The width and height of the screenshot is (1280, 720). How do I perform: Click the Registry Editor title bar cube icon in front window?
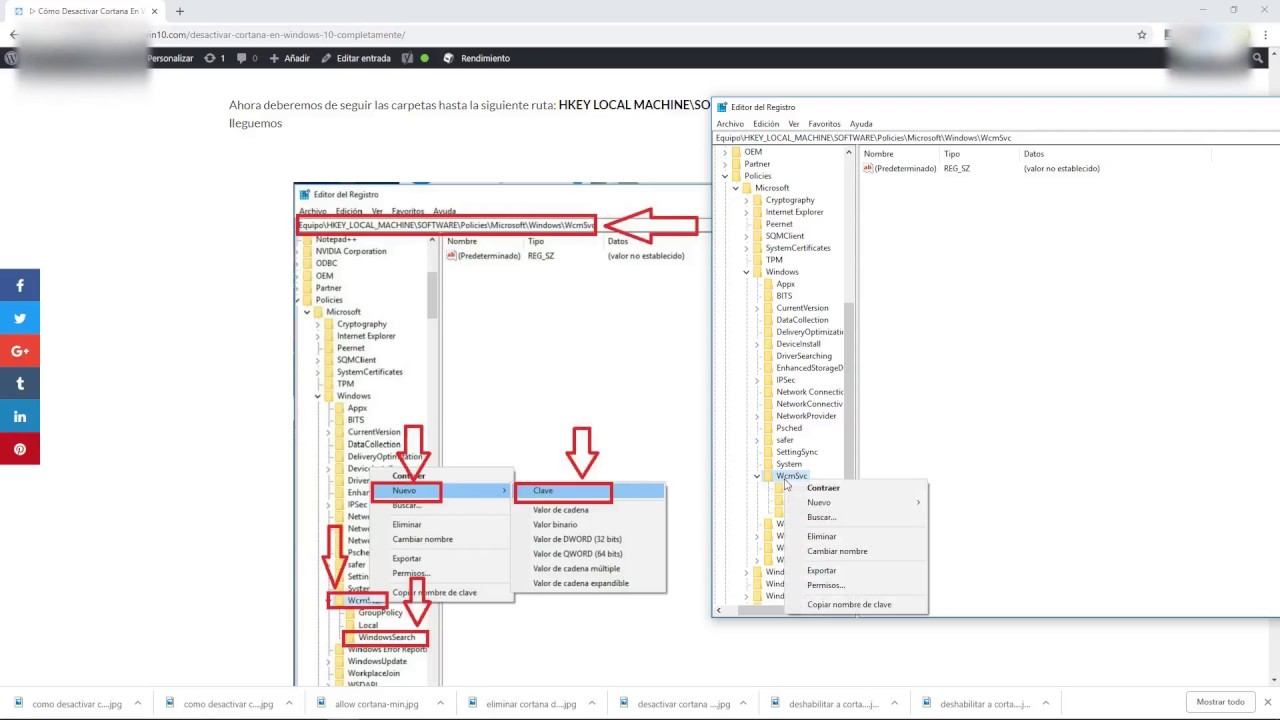tap(722, 107)
